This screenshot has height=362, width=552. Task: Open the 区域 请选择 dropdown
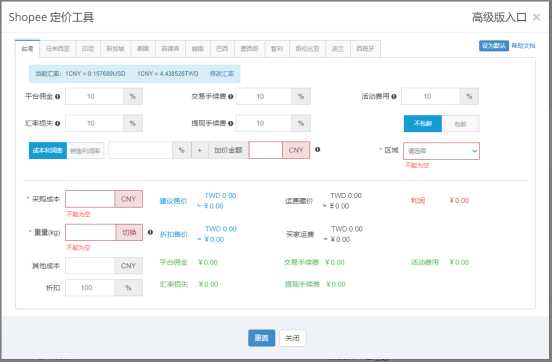(x=441, y=151)
